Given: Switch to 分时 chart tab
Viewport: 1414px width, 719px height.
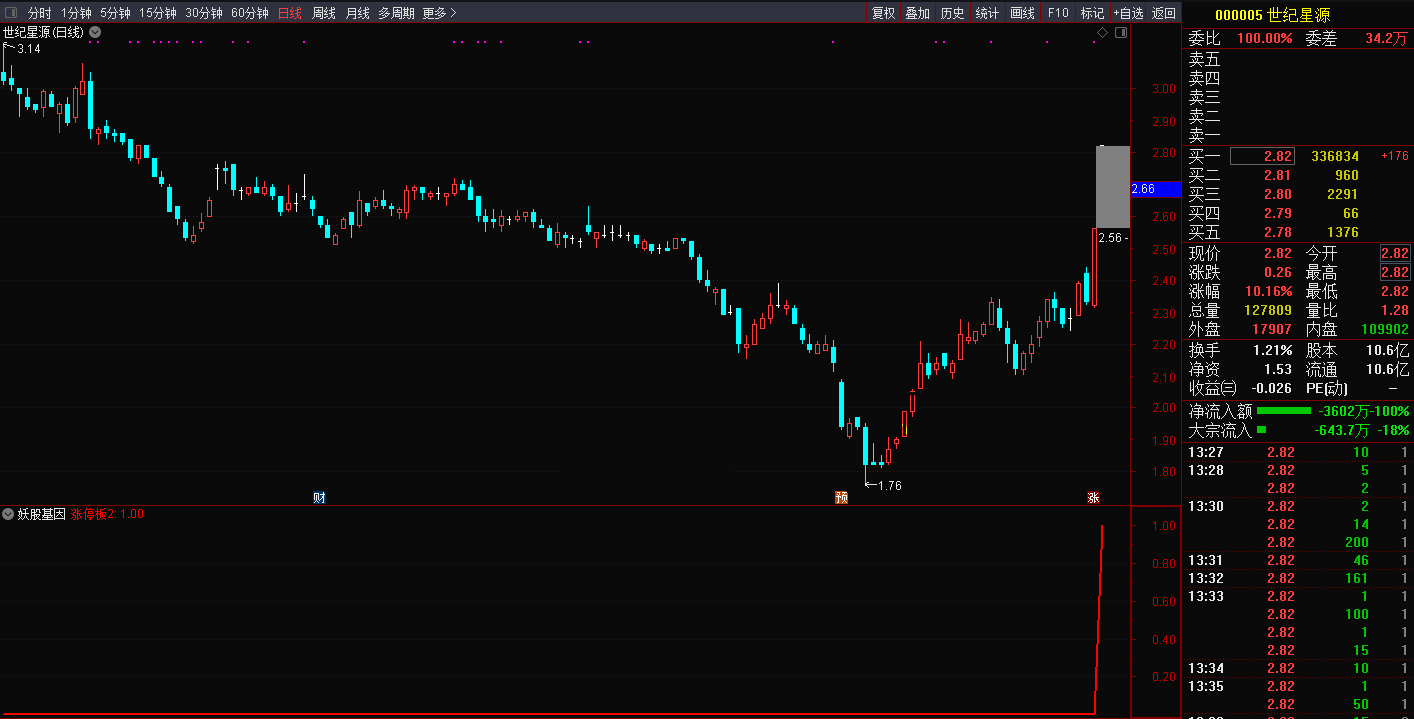Looking at the screenshot, I should pyautogui.click(x=40, y=13).
